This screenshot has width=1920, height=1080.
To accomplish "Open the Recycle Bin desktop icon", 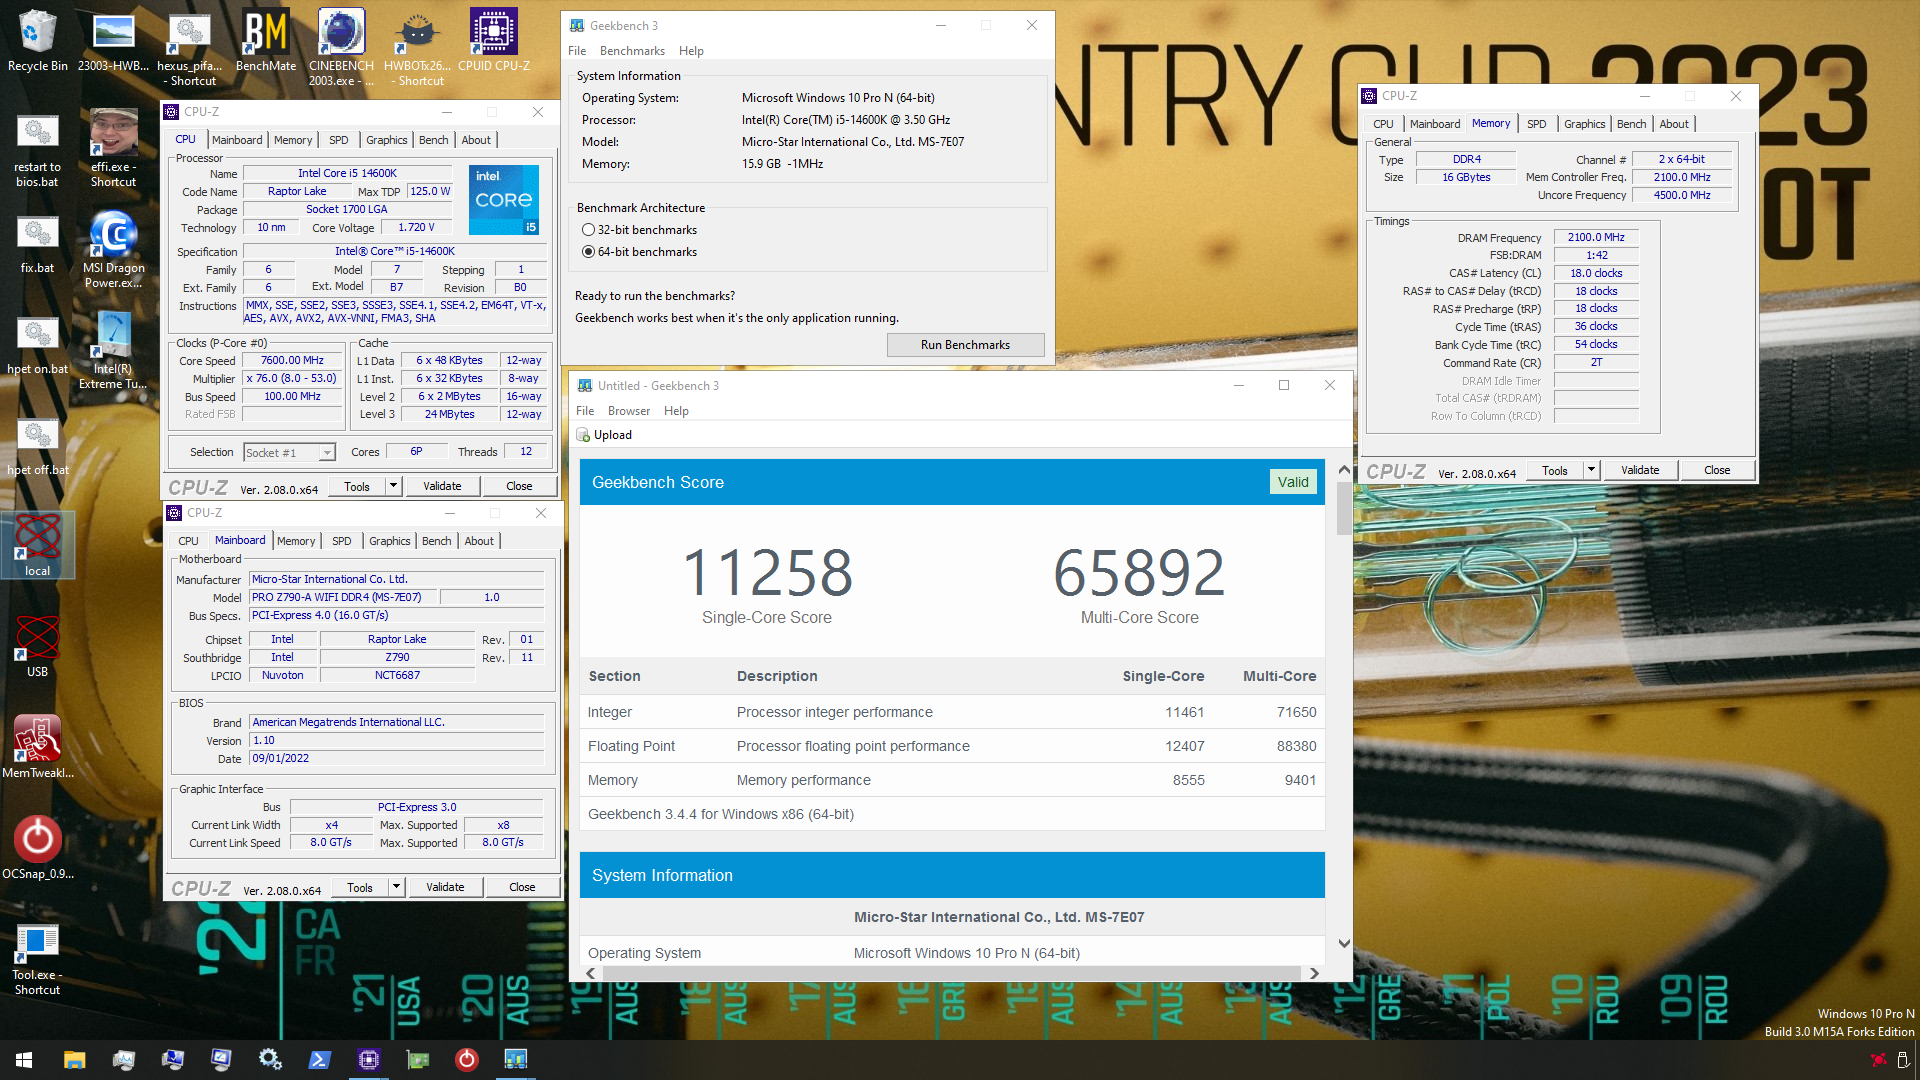I will [x=37, y=40].
